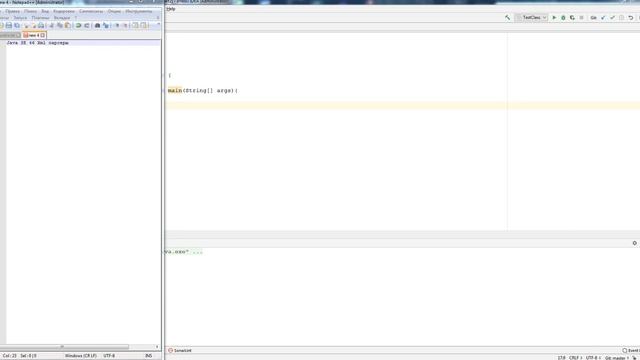Click the Save All icon in Notepad++
The width and height of the screenshot is (640, 360).
click(x=17, y=25)
